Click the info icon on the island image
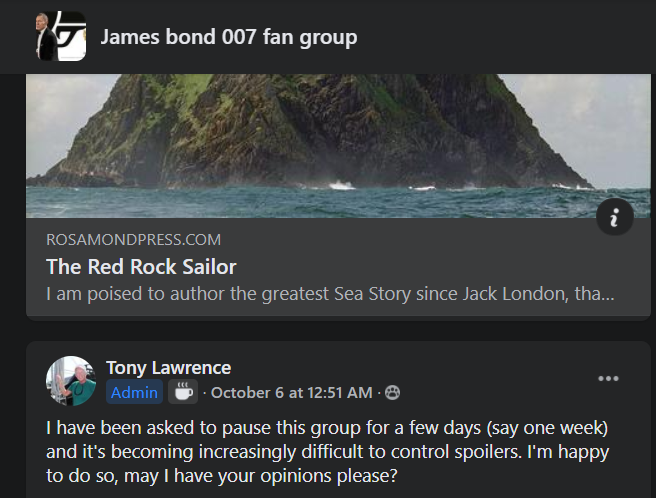 [614, 216]
